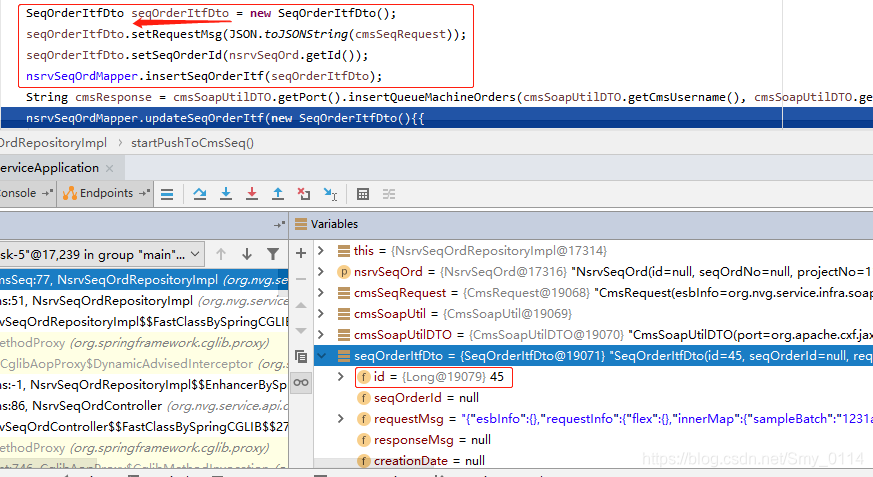Click the restore layout icon above frames
873x477 pixels.
click(279, 225)
